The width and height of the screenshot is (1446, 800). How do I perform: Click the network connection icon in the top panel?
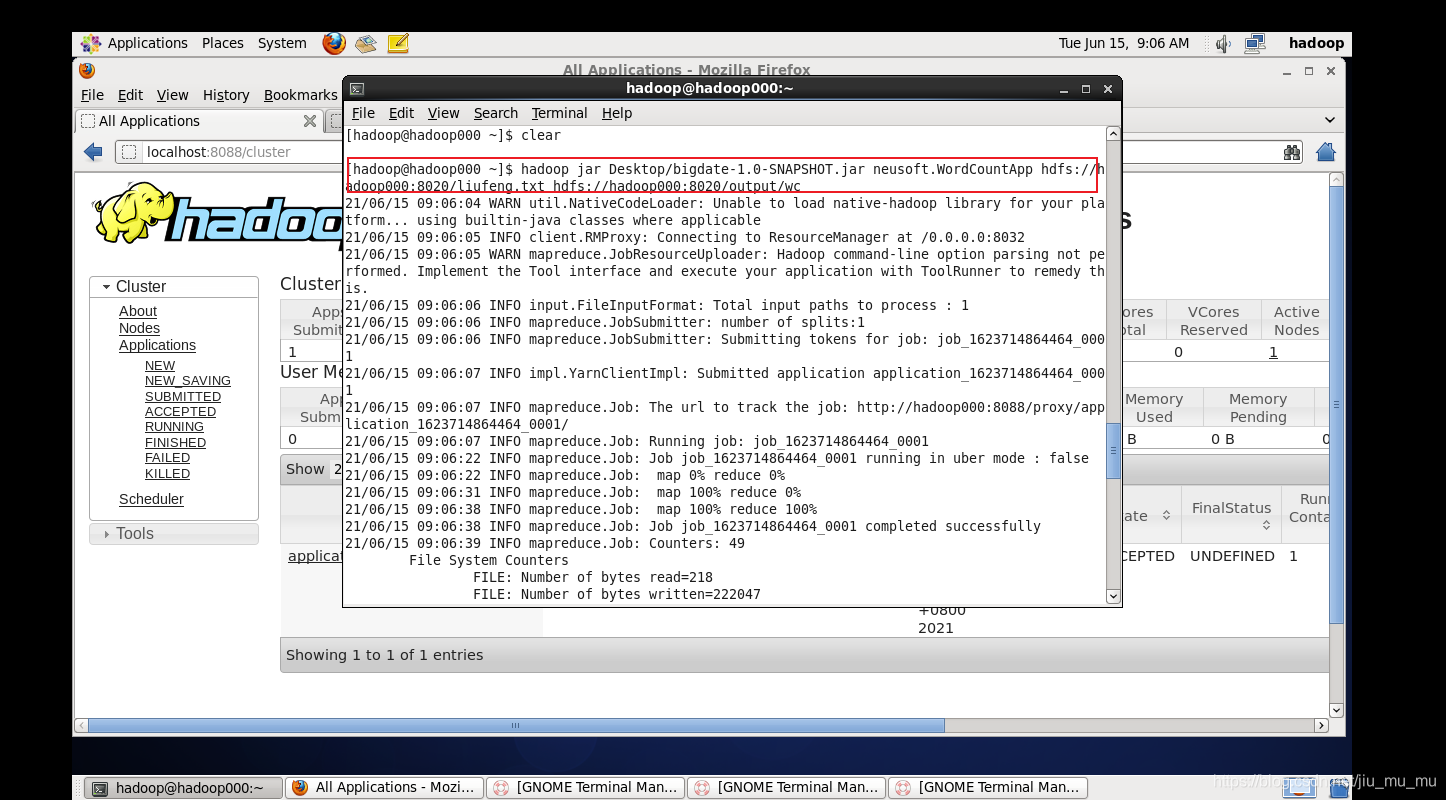(1255, 43)
